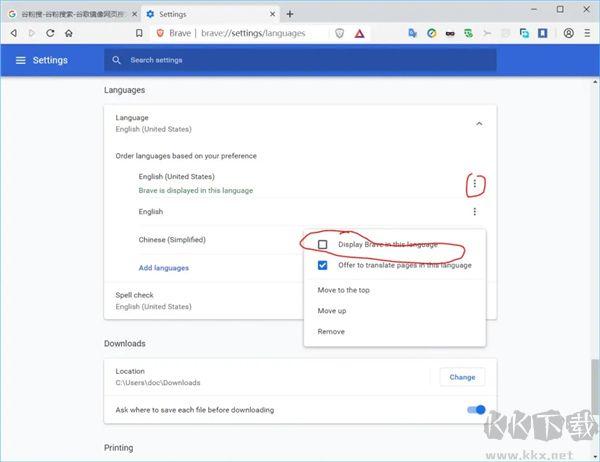Viewport: 600px width, 462px height.
Task: Open the user profile icon
Action: tap(569, 33)
